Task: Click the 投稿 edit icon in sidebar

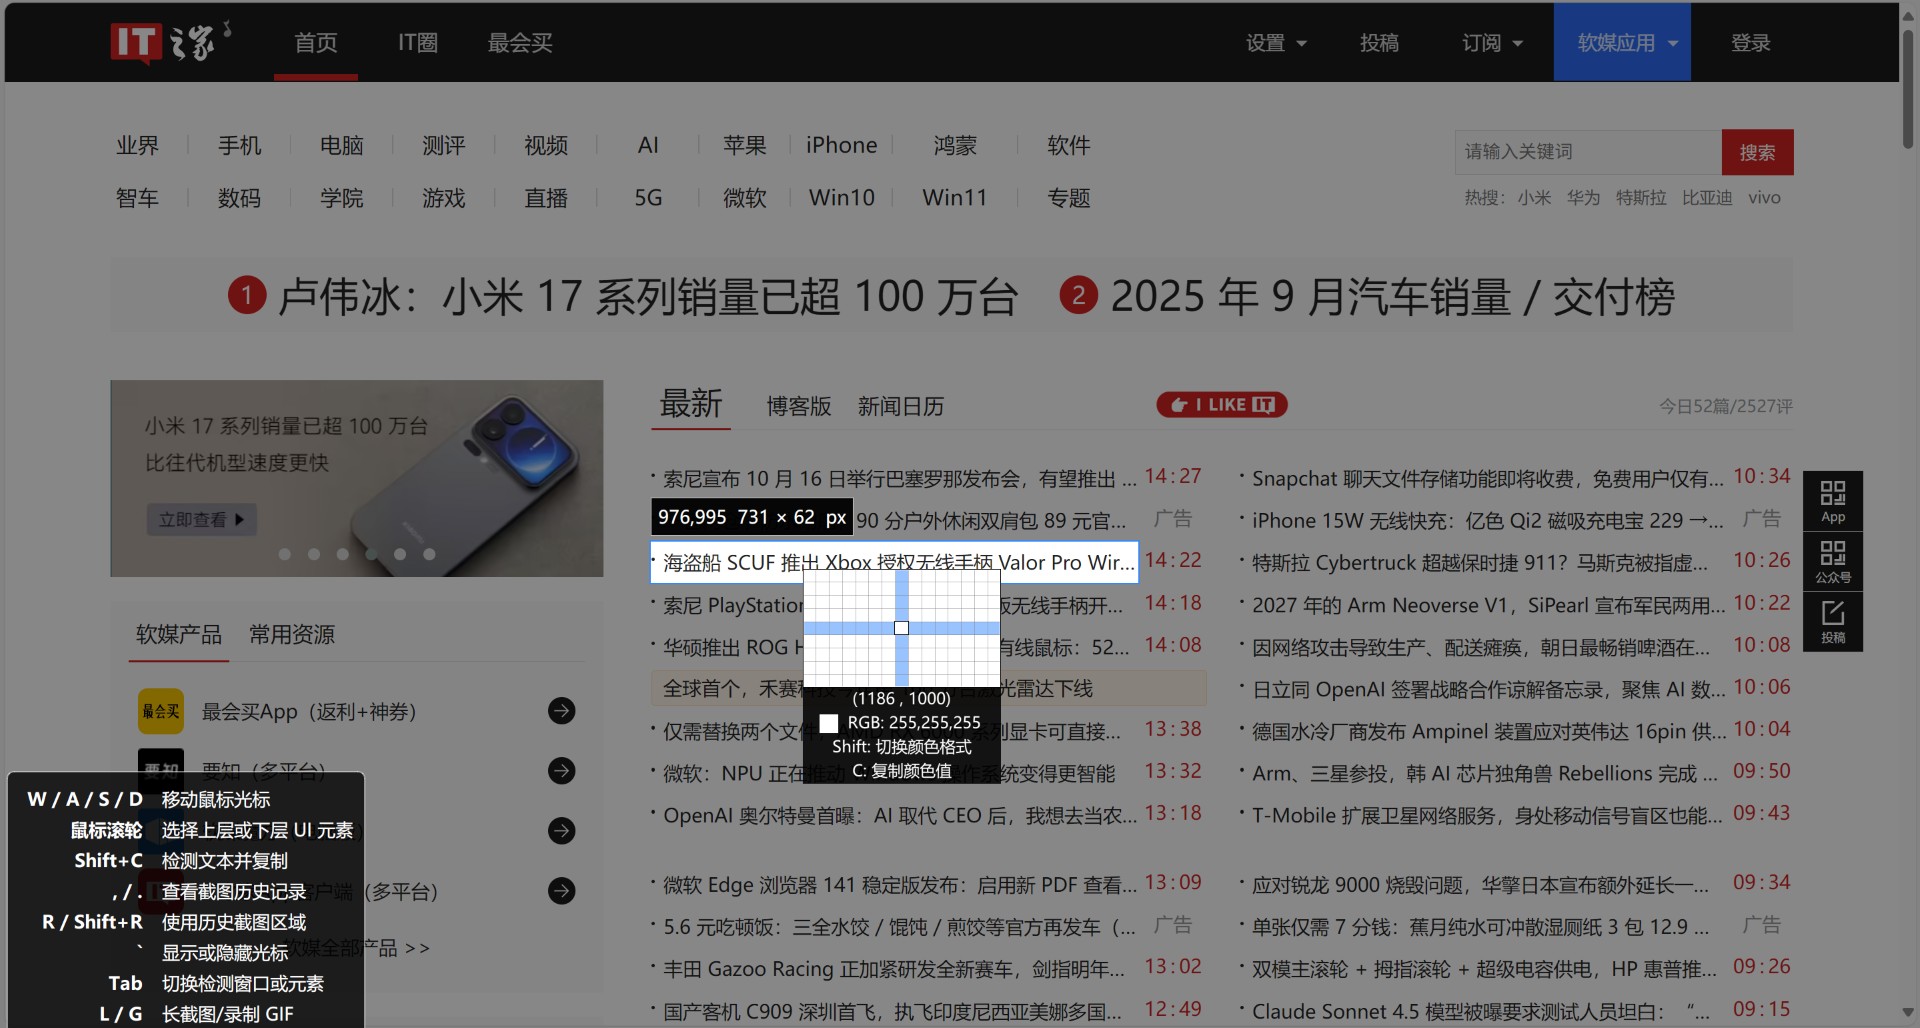Action: (x=1832, y=621)
